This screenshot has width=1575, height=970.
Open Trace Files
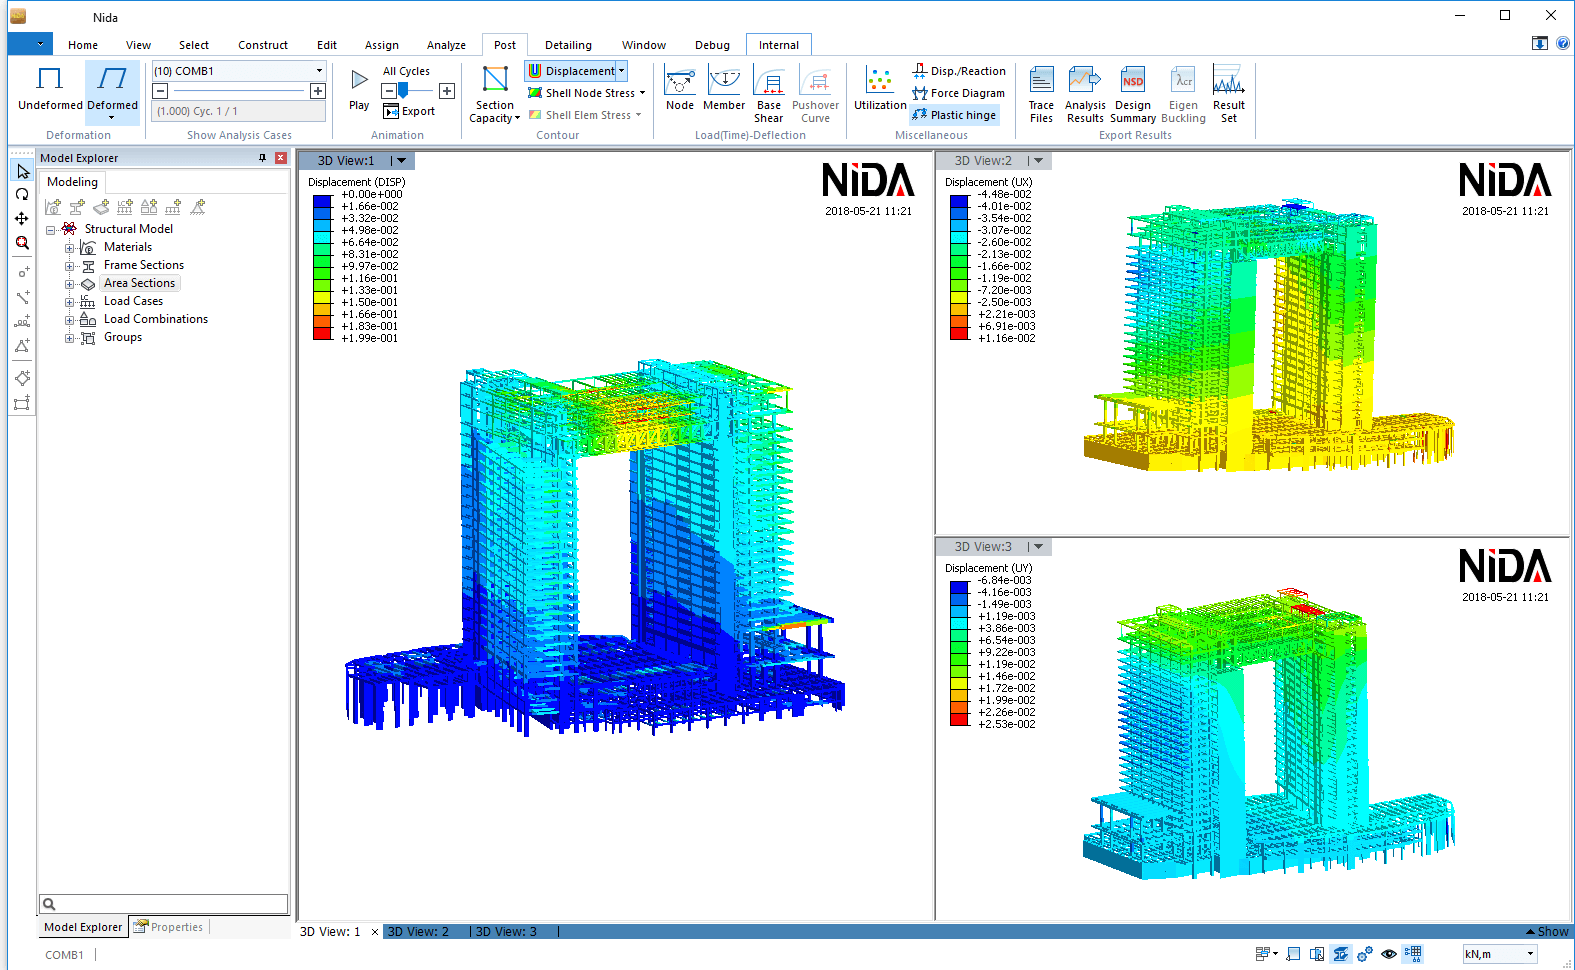tap(1041, 94)
